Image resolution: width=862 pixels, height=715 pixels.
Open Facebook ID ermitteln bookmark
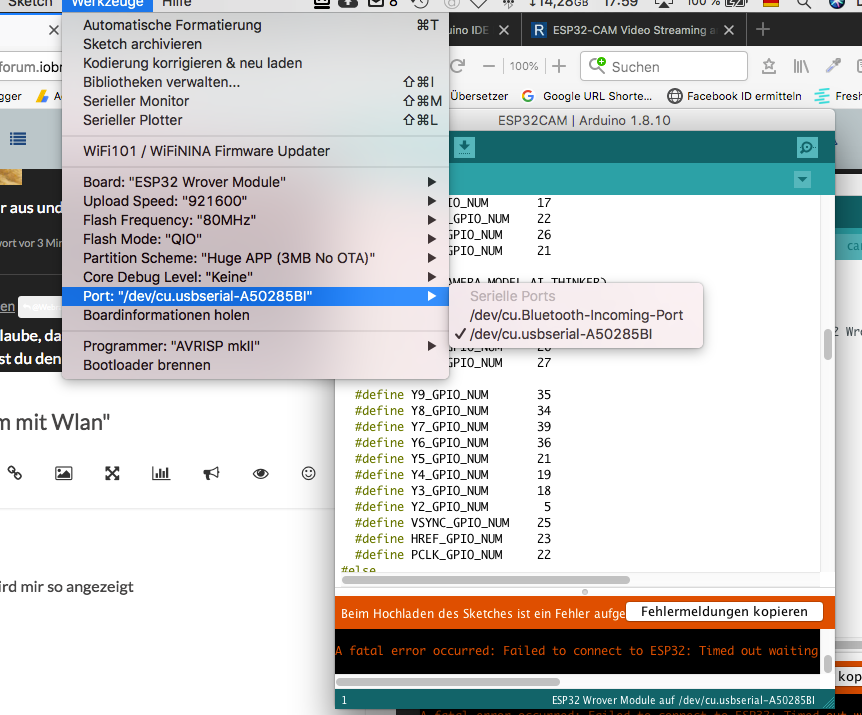(734, 96)
